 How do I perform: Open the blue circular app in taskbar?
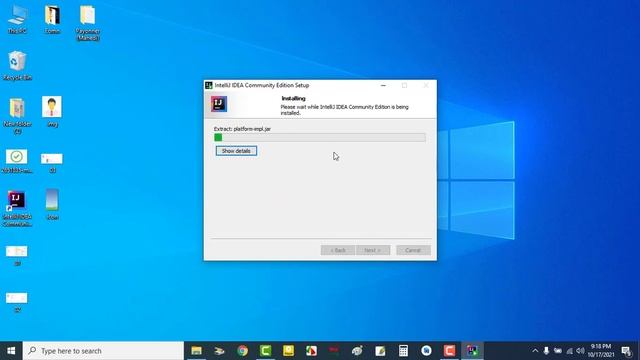point(426,351)
